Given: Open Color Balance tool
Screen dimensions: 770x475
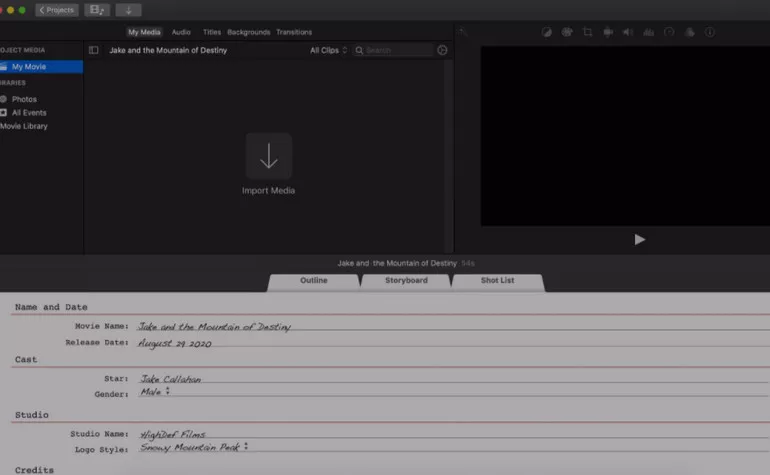Looking at the screenshot, I should coord(546,32).
